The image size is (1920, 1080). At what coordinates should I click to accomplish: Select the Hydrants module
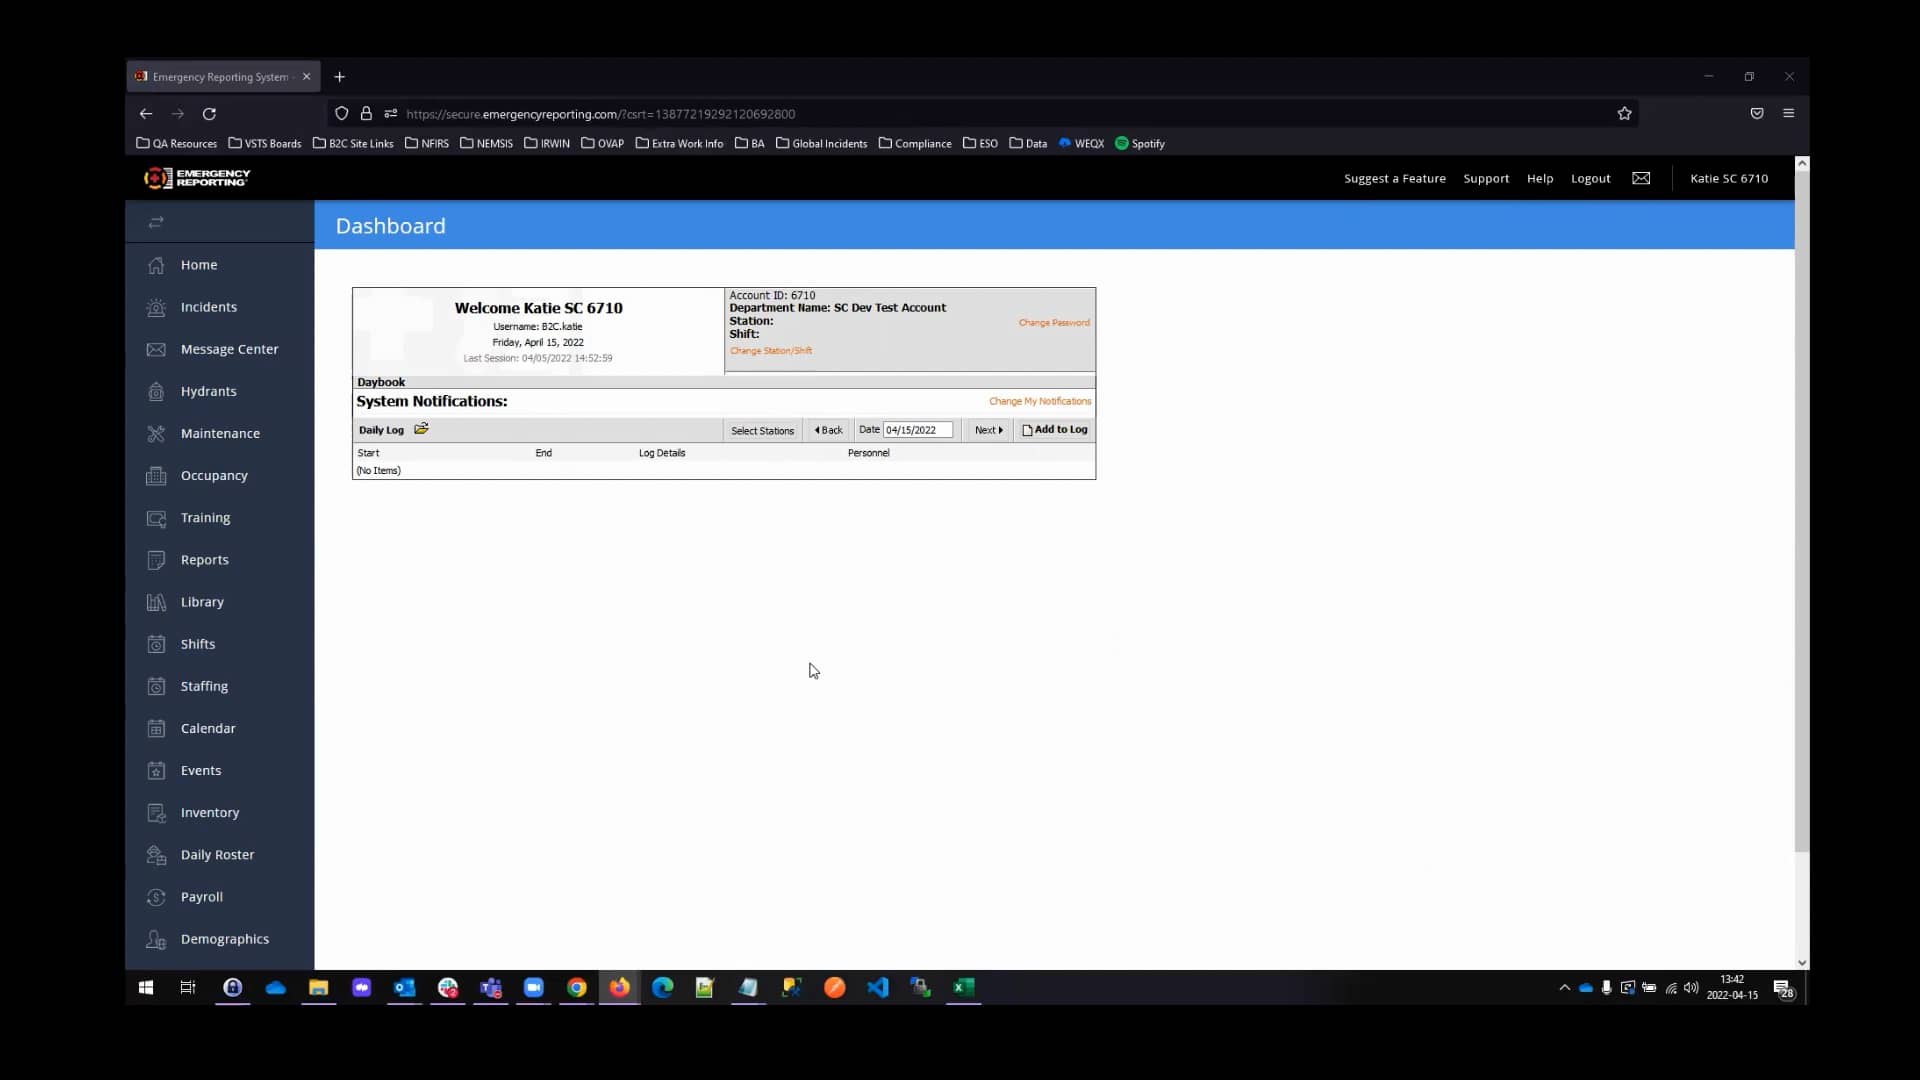pyautogui.click(x=208, y=391)
